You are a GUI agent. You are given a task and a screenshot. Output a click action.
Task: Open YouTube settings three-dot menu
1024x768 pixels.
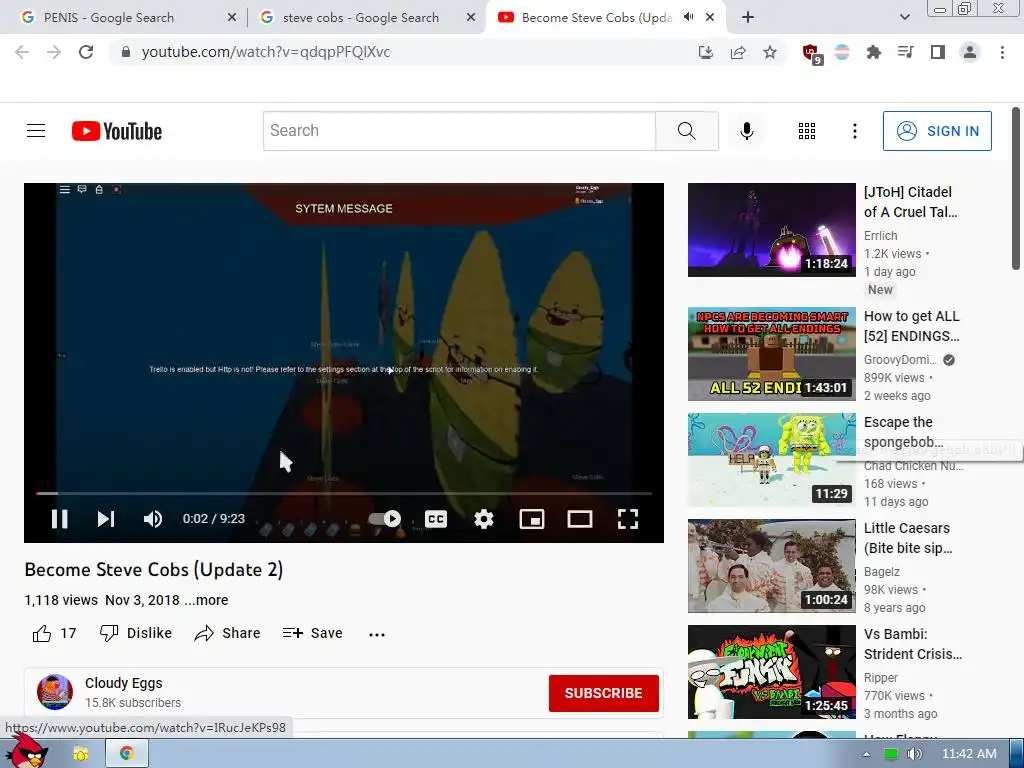click(854, 131)
